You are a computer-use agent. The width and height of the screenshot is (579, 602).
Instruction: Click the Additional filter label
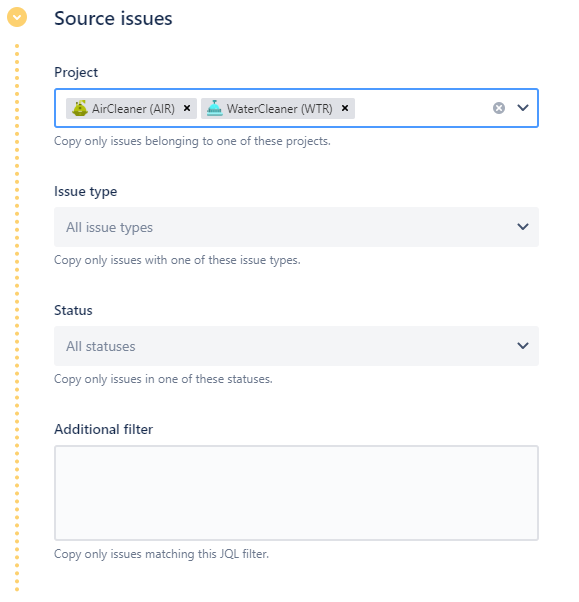[104, 429]
